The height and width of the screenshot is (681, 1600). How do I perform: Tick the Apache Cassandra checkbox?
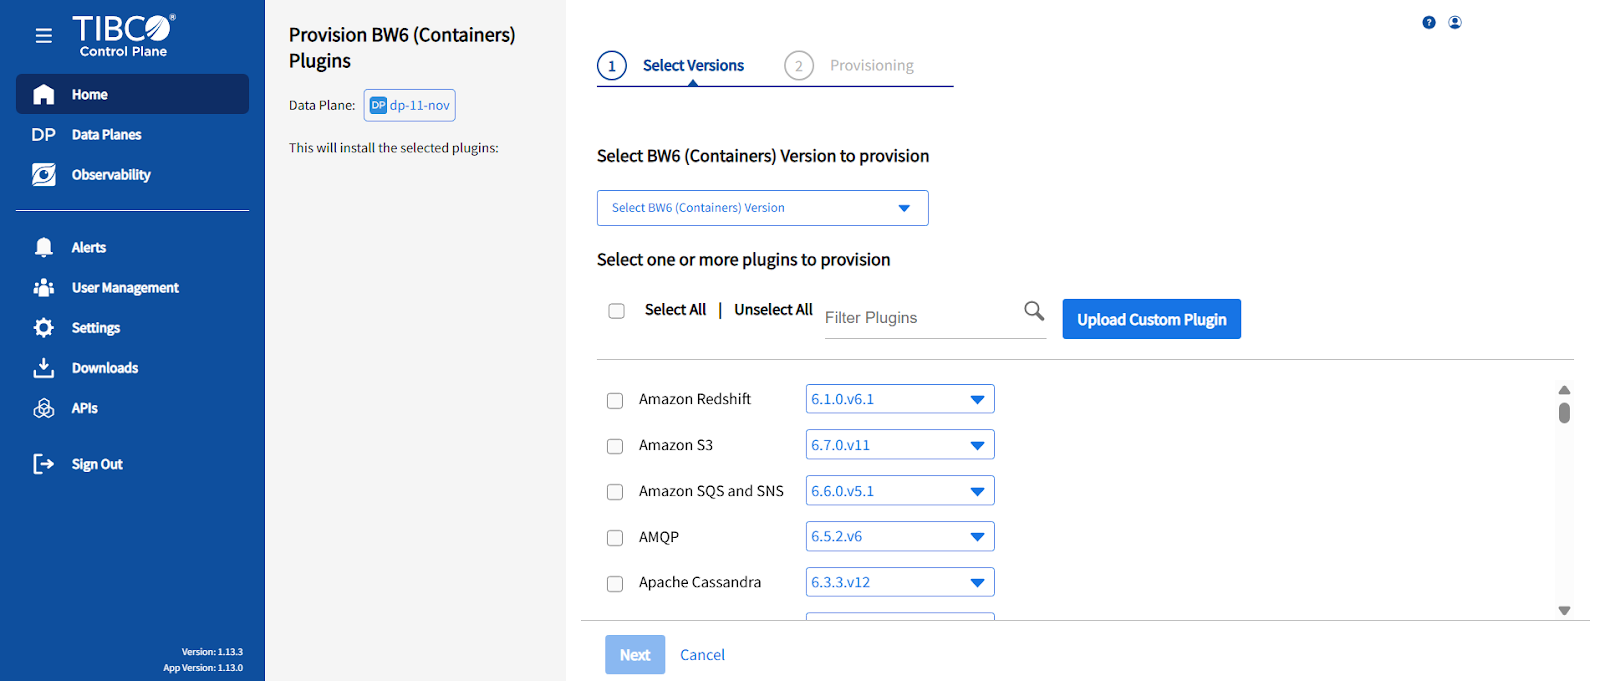coord(615,584)
